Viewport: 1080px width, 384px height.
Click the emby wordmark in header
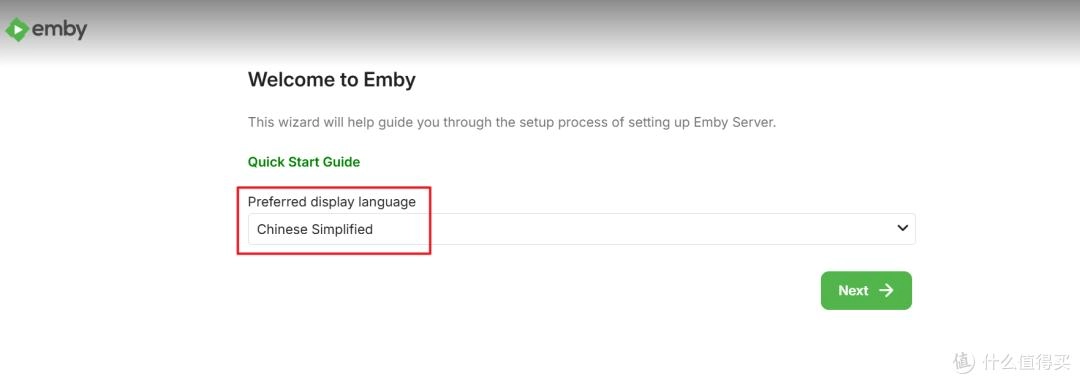coord(59,29)
